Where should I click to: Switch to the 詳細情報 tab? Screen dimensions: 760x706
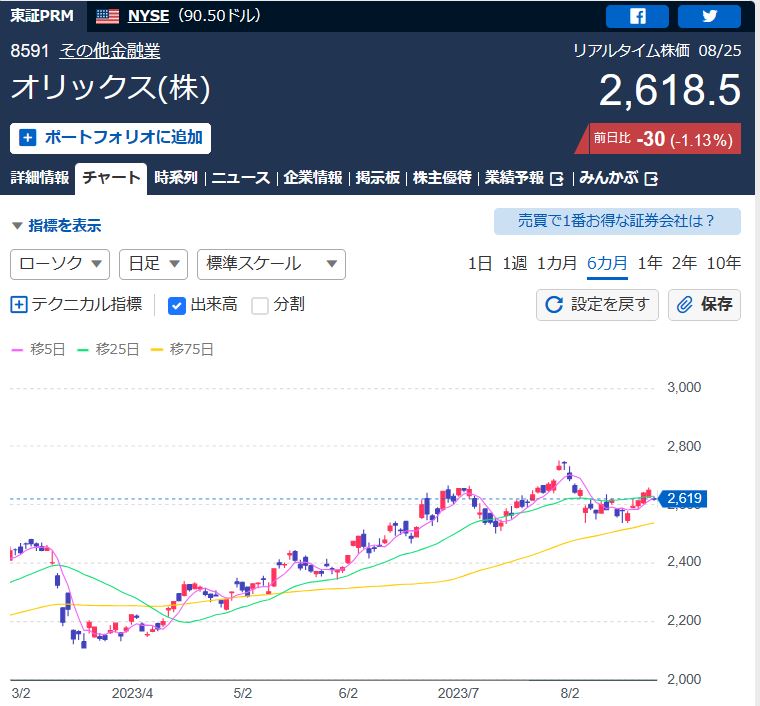point(40,178)
